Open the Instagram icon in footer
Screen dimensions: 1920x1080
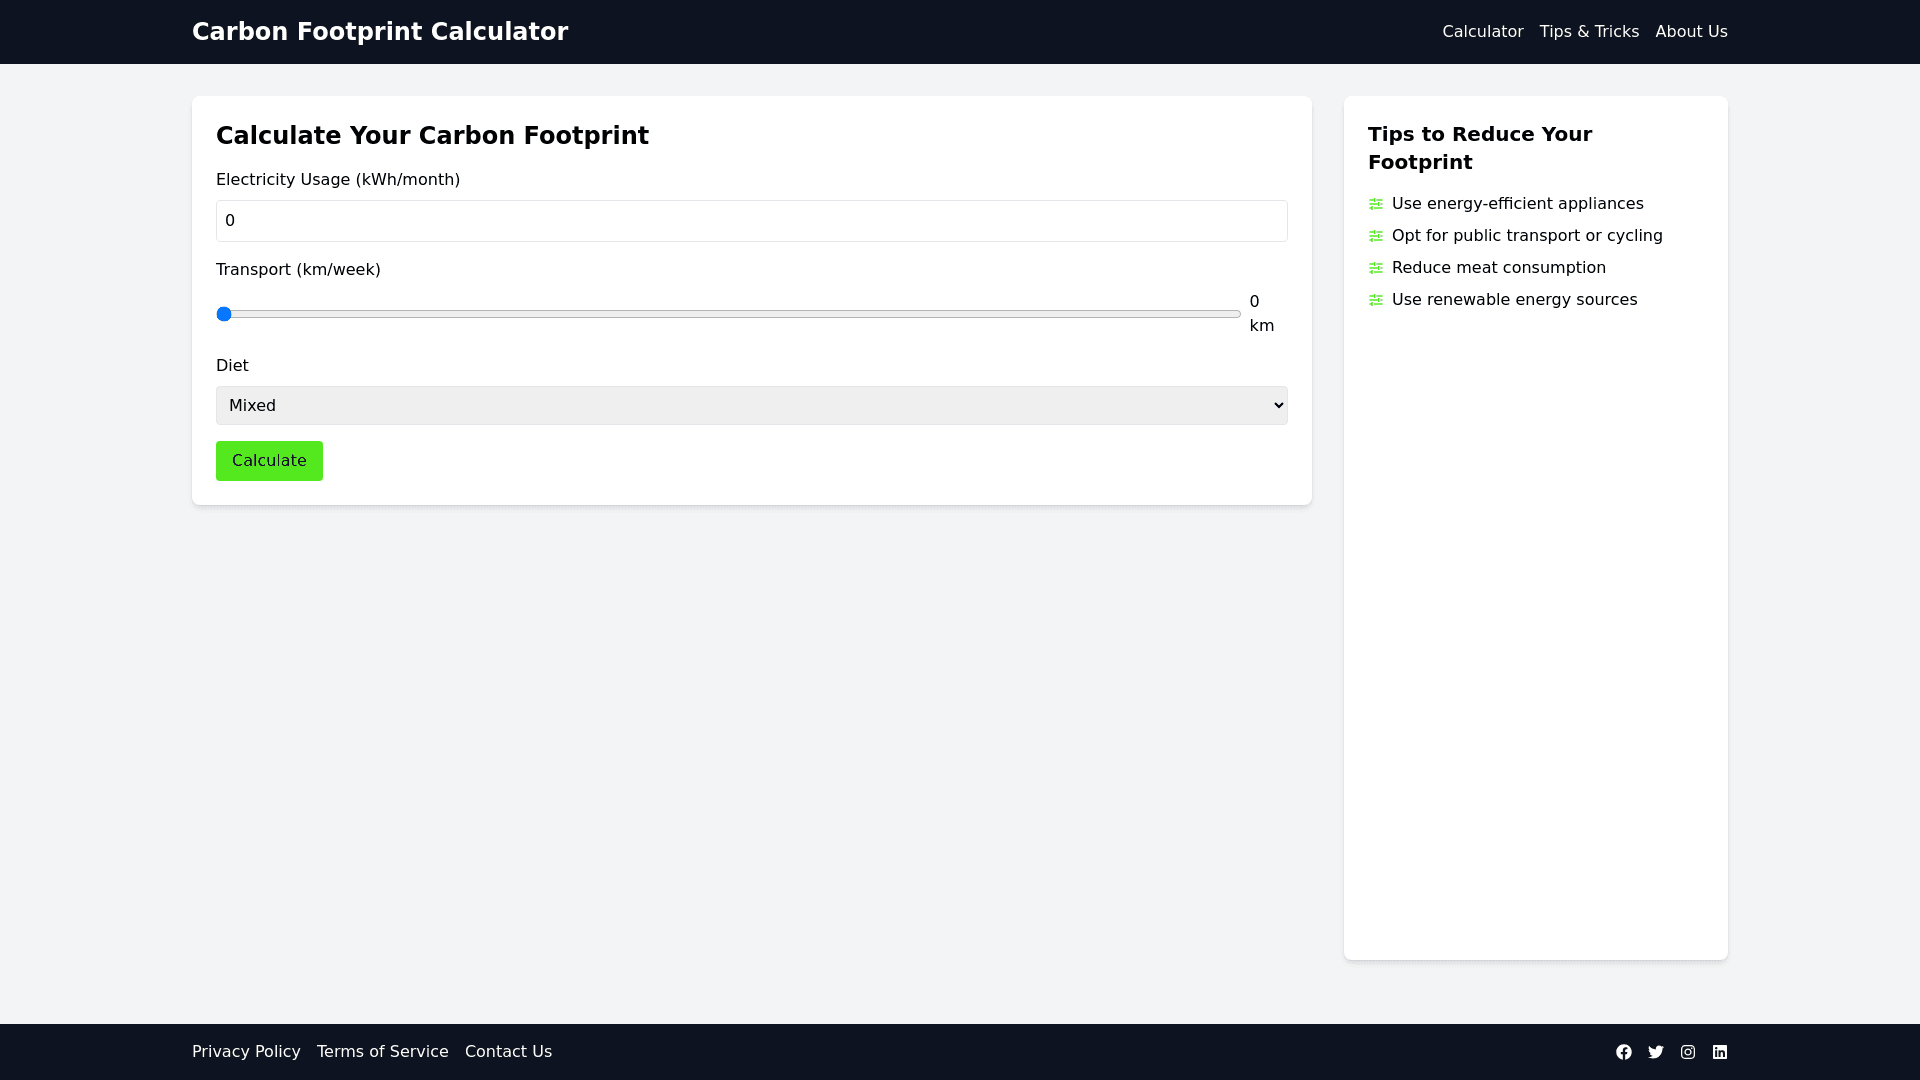click(1688, 1052)
